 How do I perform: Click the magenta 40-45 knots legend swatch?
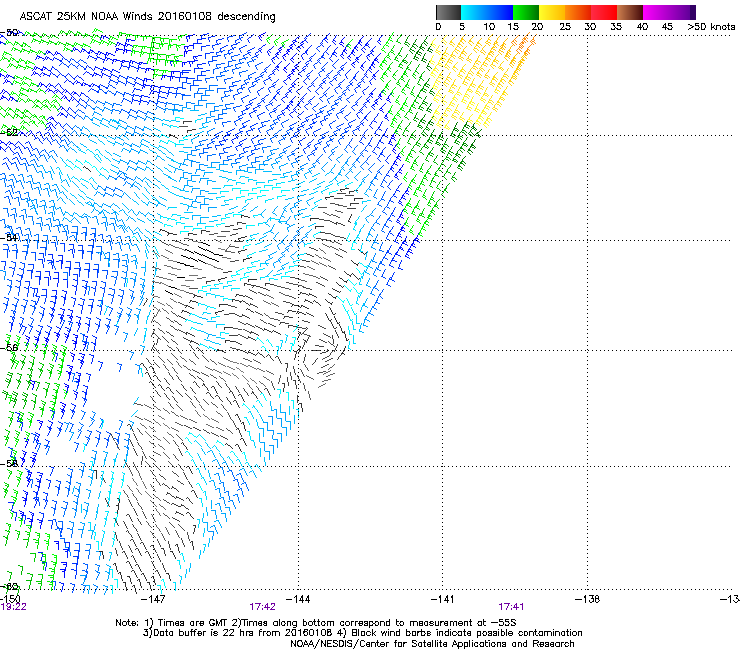(656, 12)
